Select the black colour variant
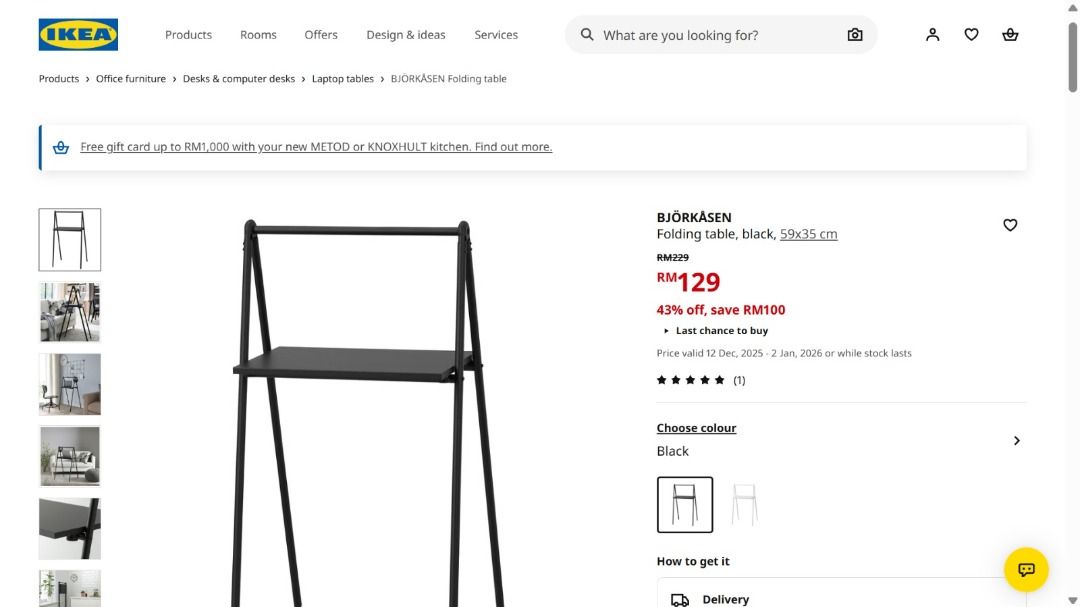 [685, 504]
